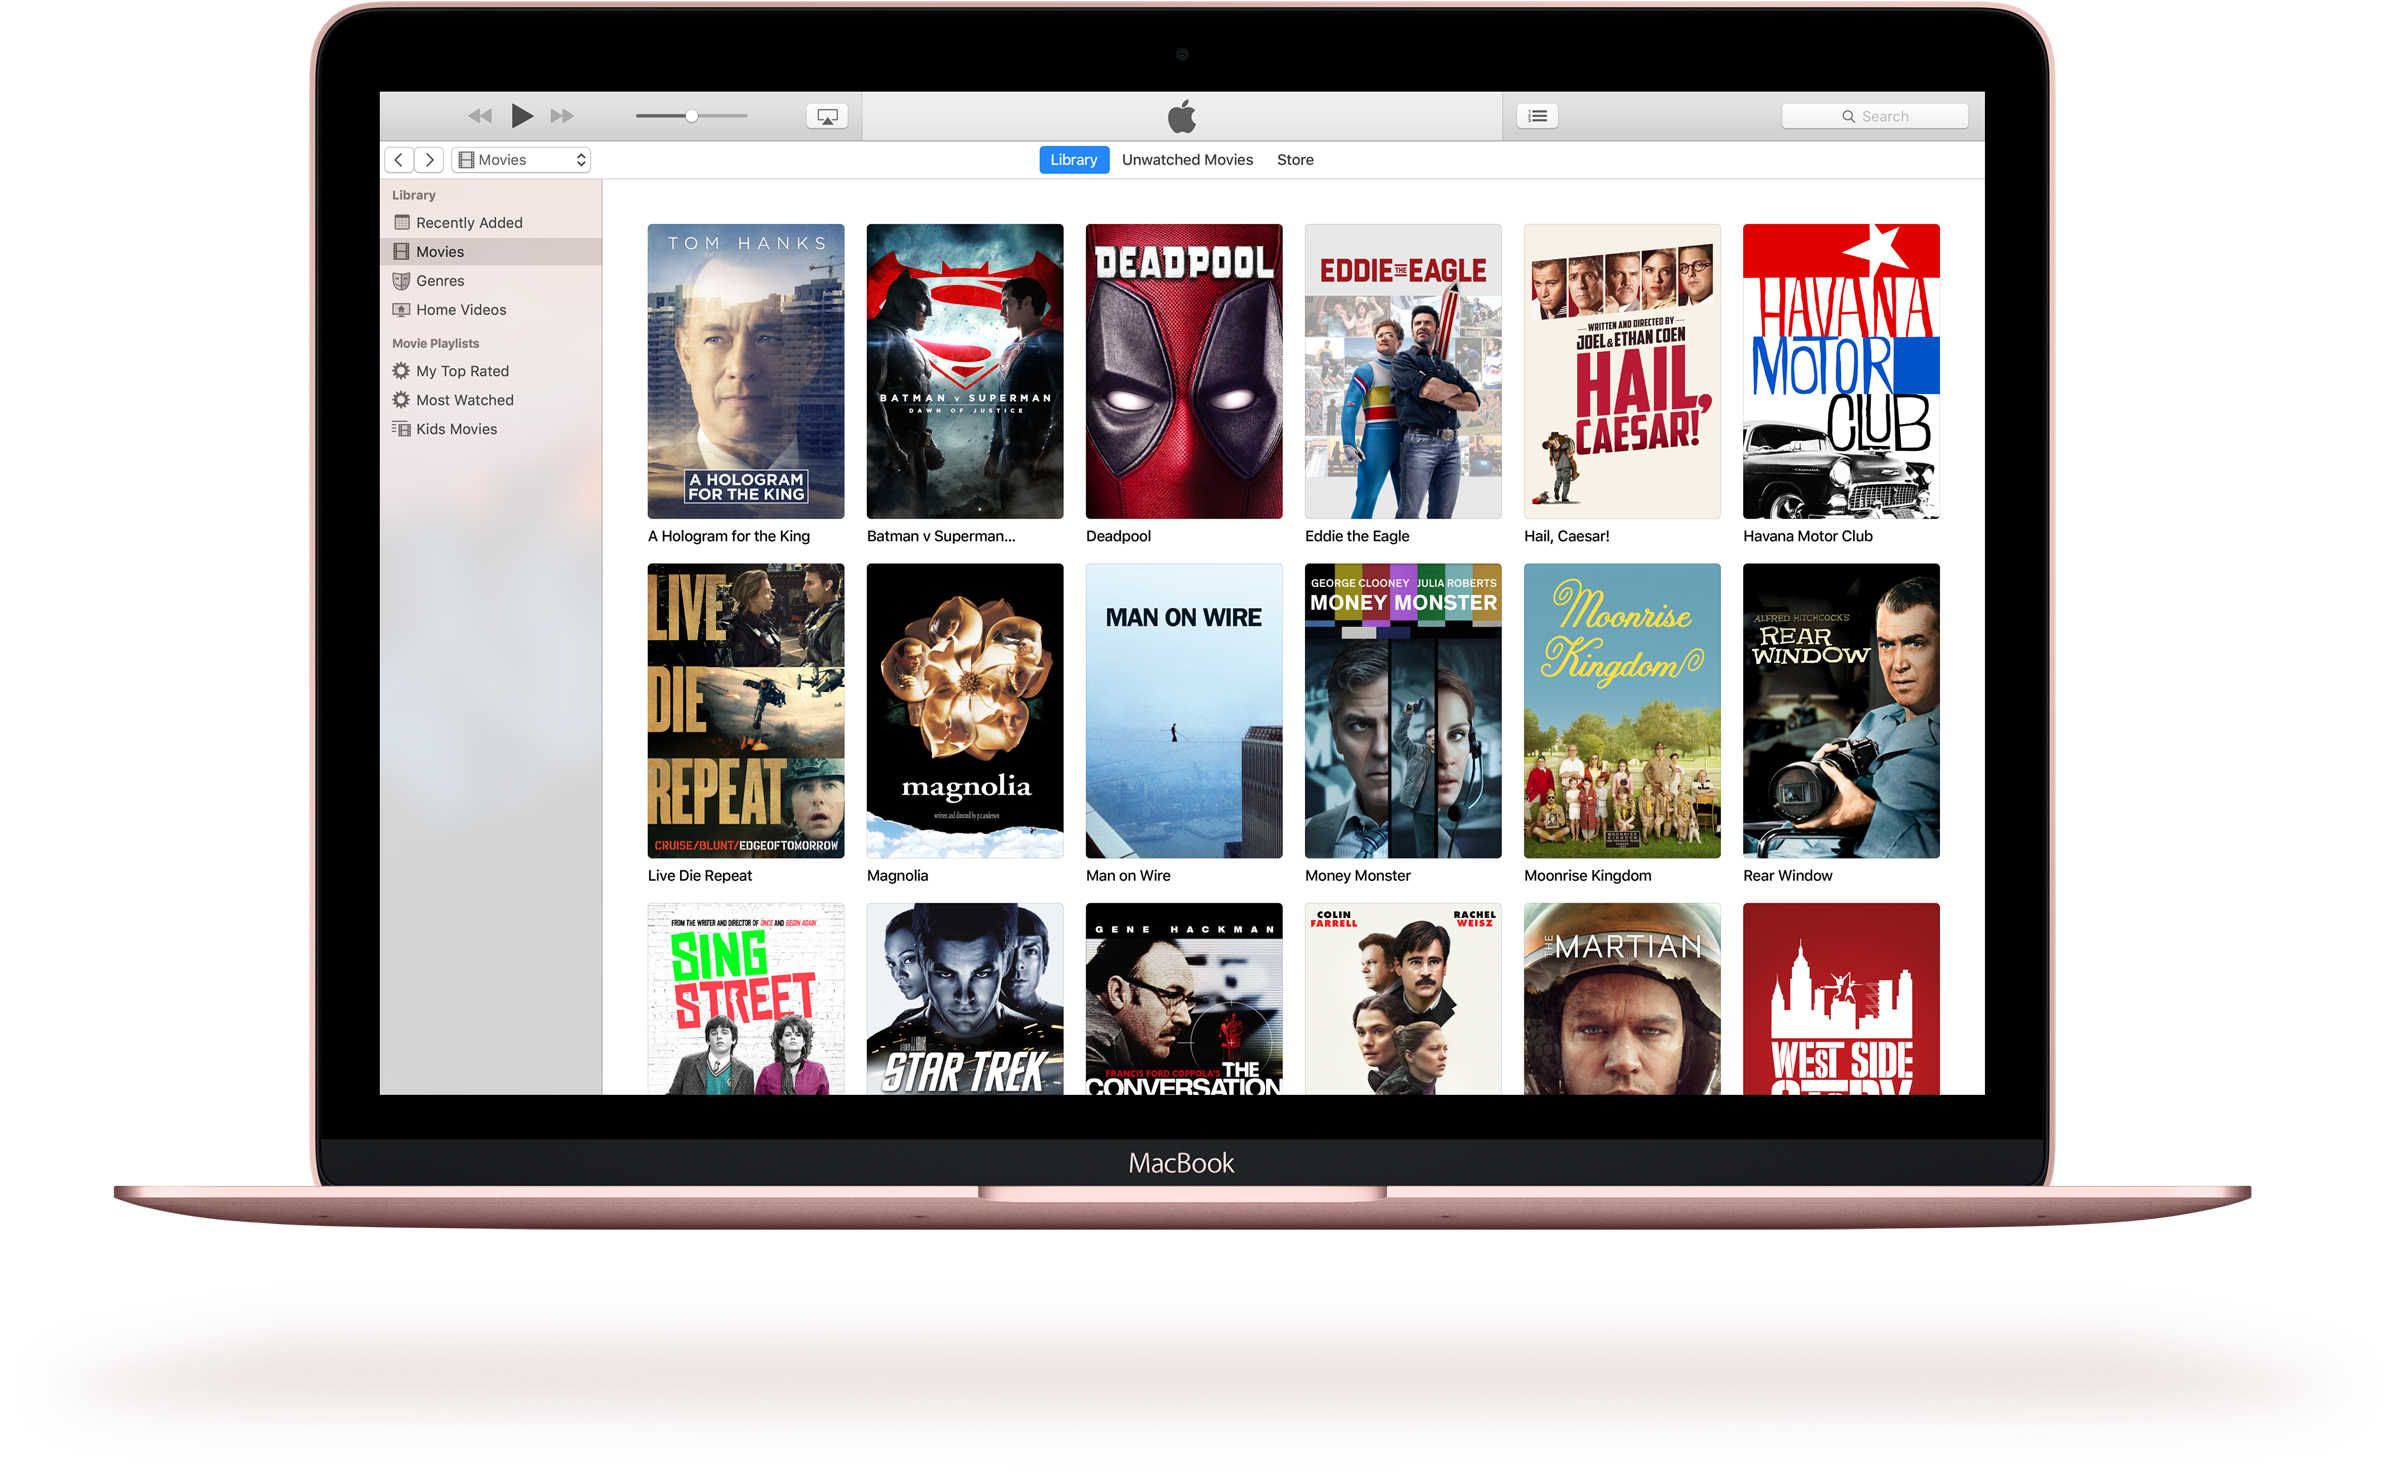Open the Deadpool movie poster
2396x1473 pixels.
pos(1184,371)
